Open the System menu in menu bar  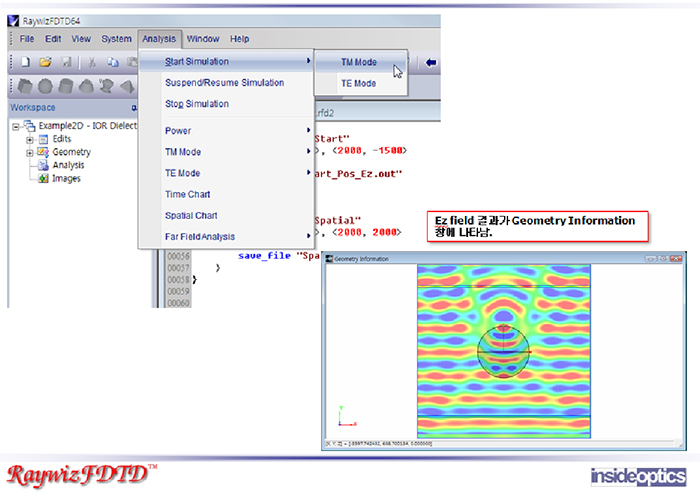116,39
